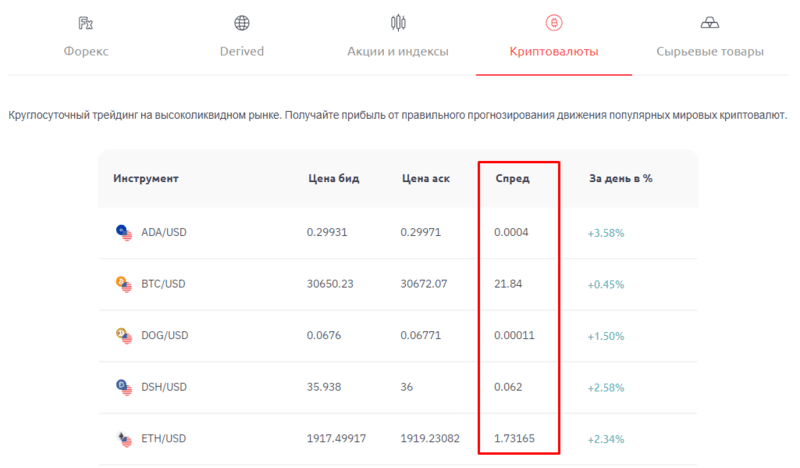This screenshot has width=800, height=468.
Task: Open the Акции и индексы tab
Action: click(x=398, y=52)
